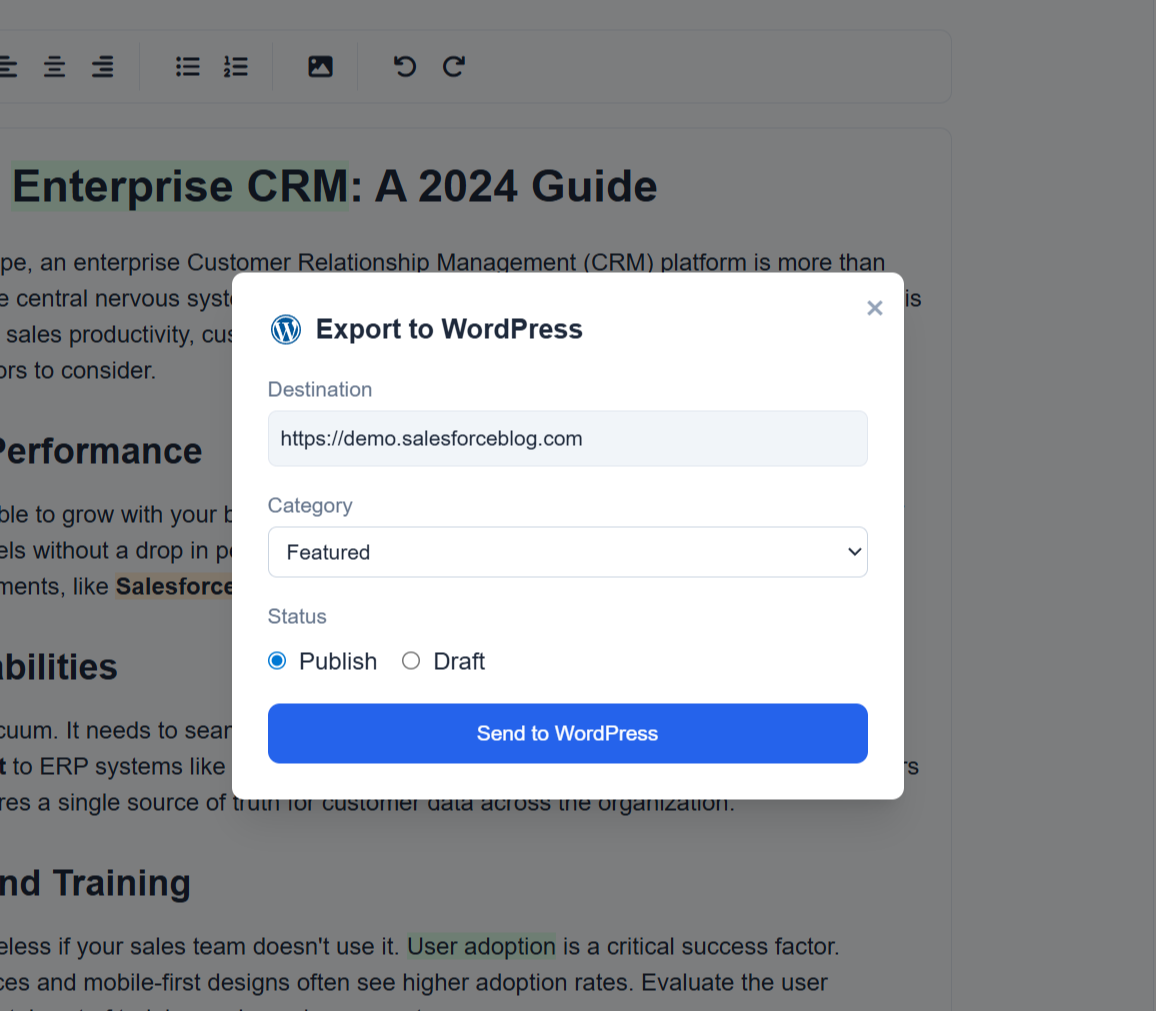The width and height of the screenshot is (1156, 1011).
Task: Click the align left toolbar icon
Action: coord(7,66)
